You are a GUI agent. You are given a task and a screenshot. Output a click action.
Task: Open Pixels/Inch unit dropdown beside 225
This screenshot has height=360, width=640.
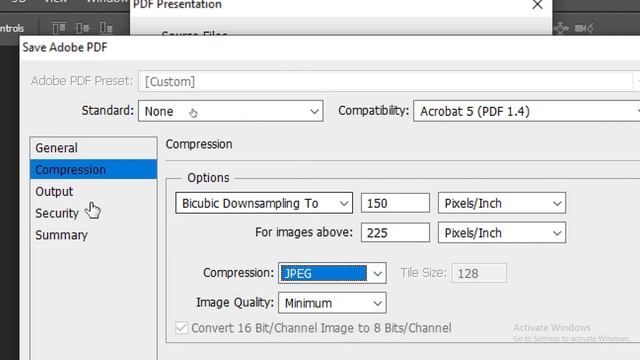click(502, 233)
